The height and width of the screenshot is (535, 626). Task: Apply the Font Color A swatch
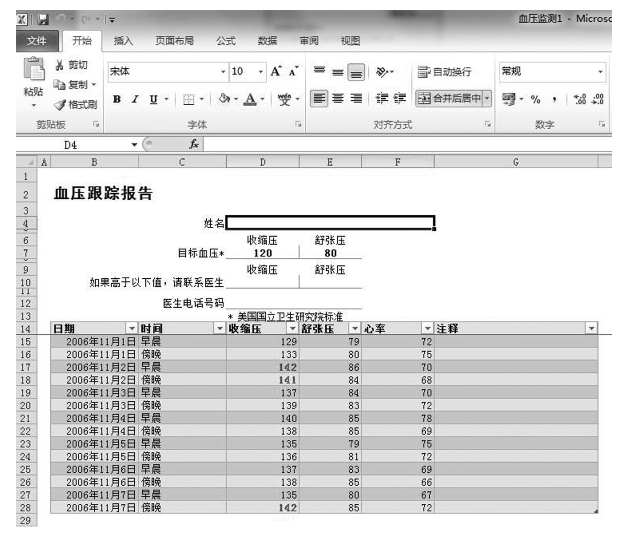(250, 99)
